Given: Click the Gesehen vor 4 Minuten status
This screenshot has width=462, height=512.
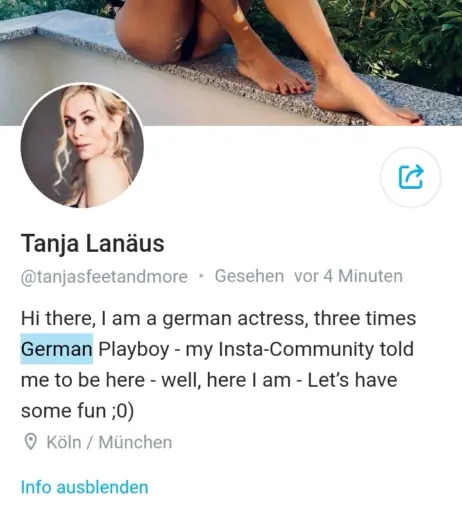Looking at the screenshot, I should point(309,276).
